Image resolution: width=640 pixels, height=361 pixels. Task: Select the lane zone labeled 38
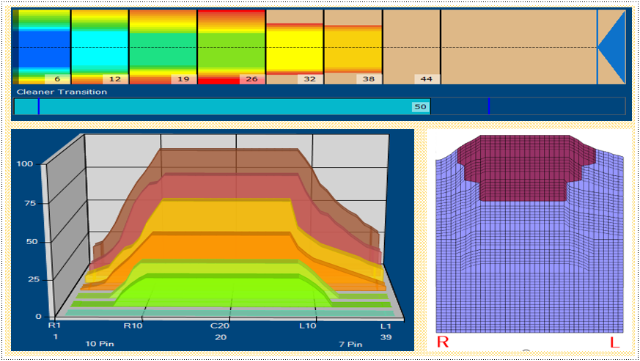click(353, 47)
